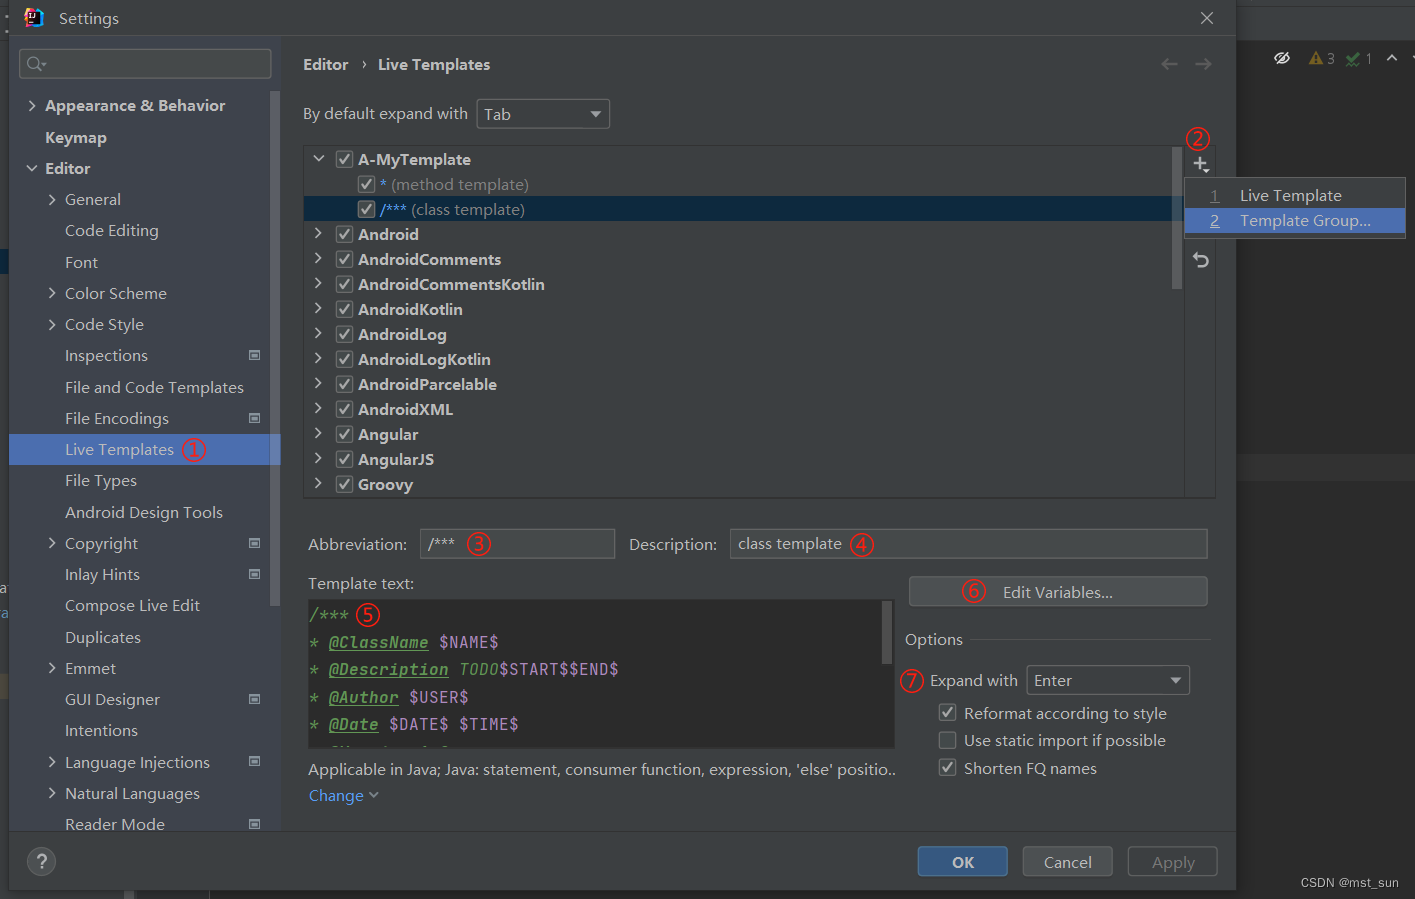Viewport: 1415px width, 899px height.
Task: Click the revert arrow icon beside template list
Action: pos(1201,260)
